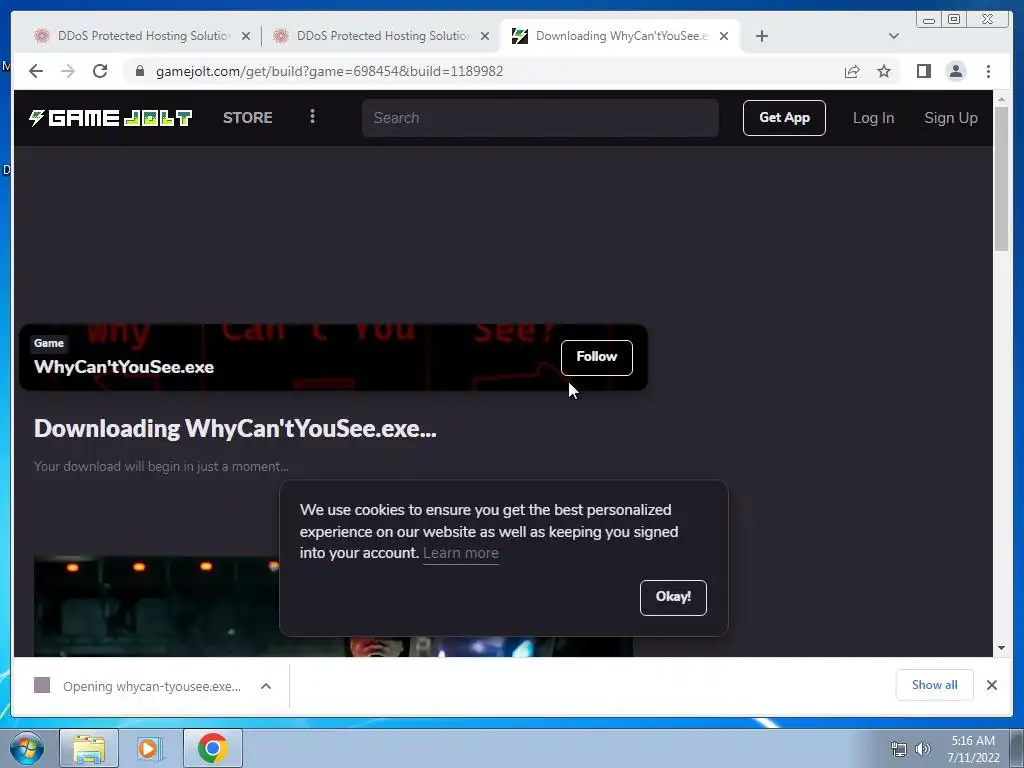The height and width of the screenshot is (768, 1024).
Task: Open the network tray icon
Action: 899,749
